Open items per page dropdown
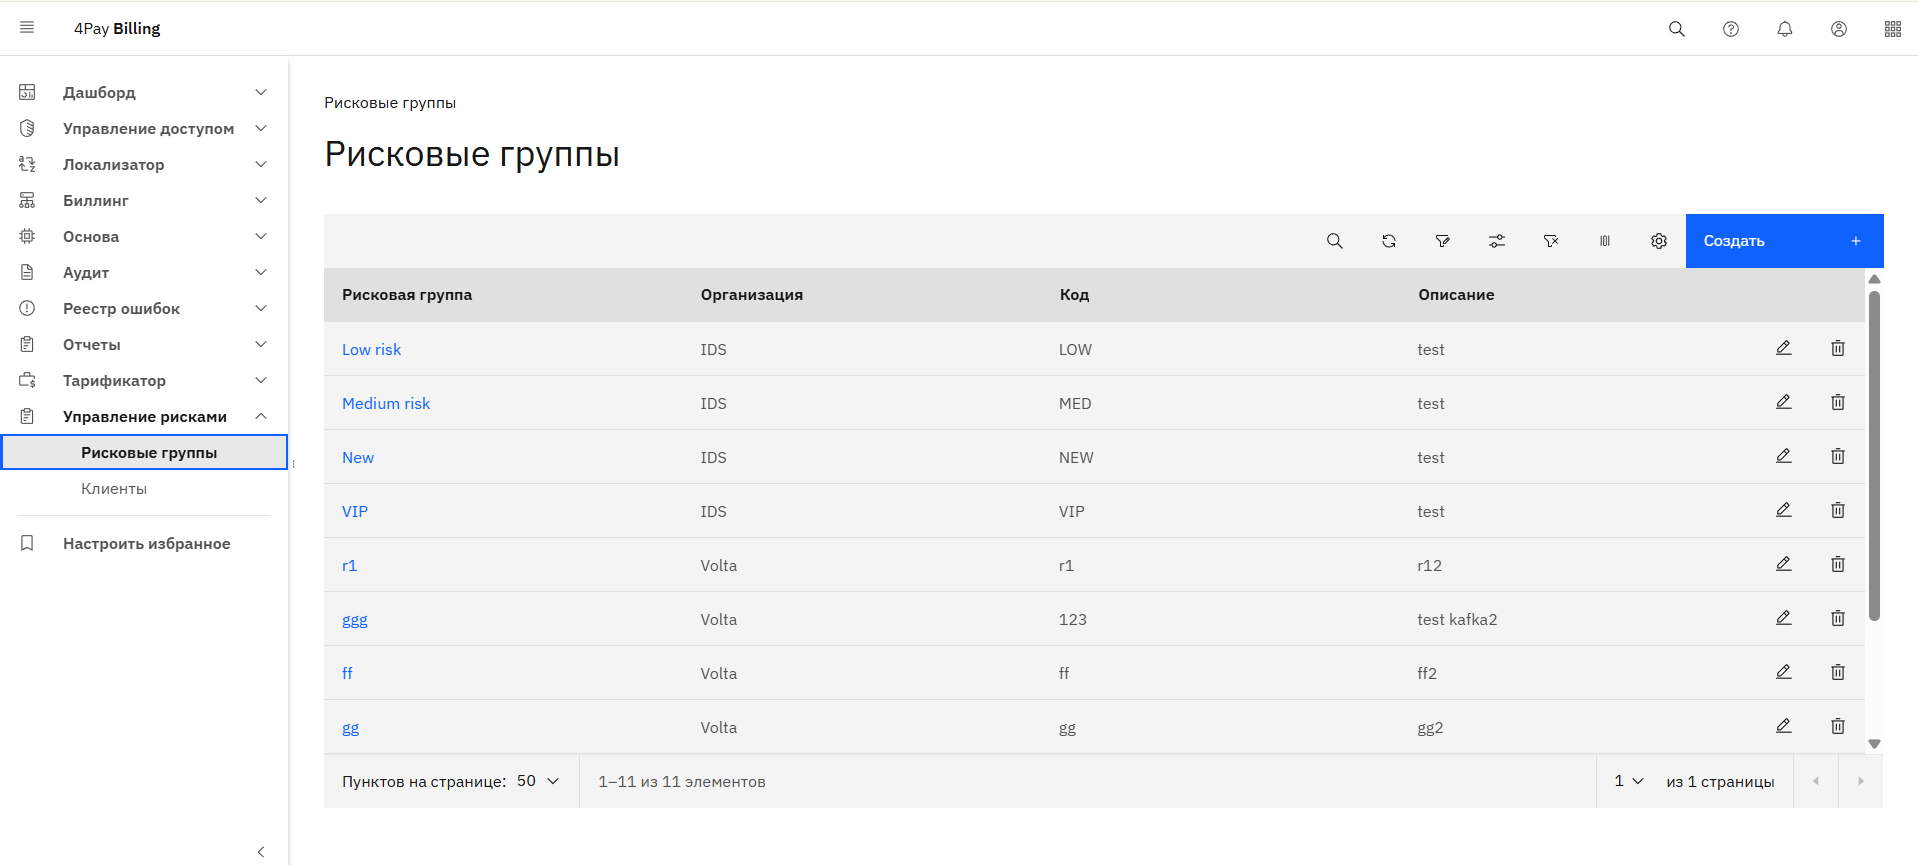 (538, 781)
